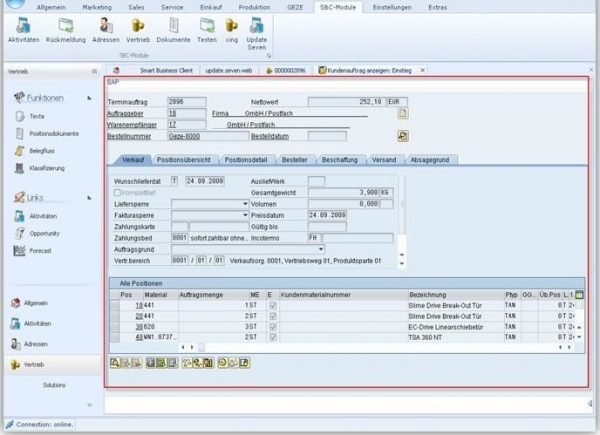
Task: Open Vertrieb in the ribbon
Action: click(x=138, y=30)
